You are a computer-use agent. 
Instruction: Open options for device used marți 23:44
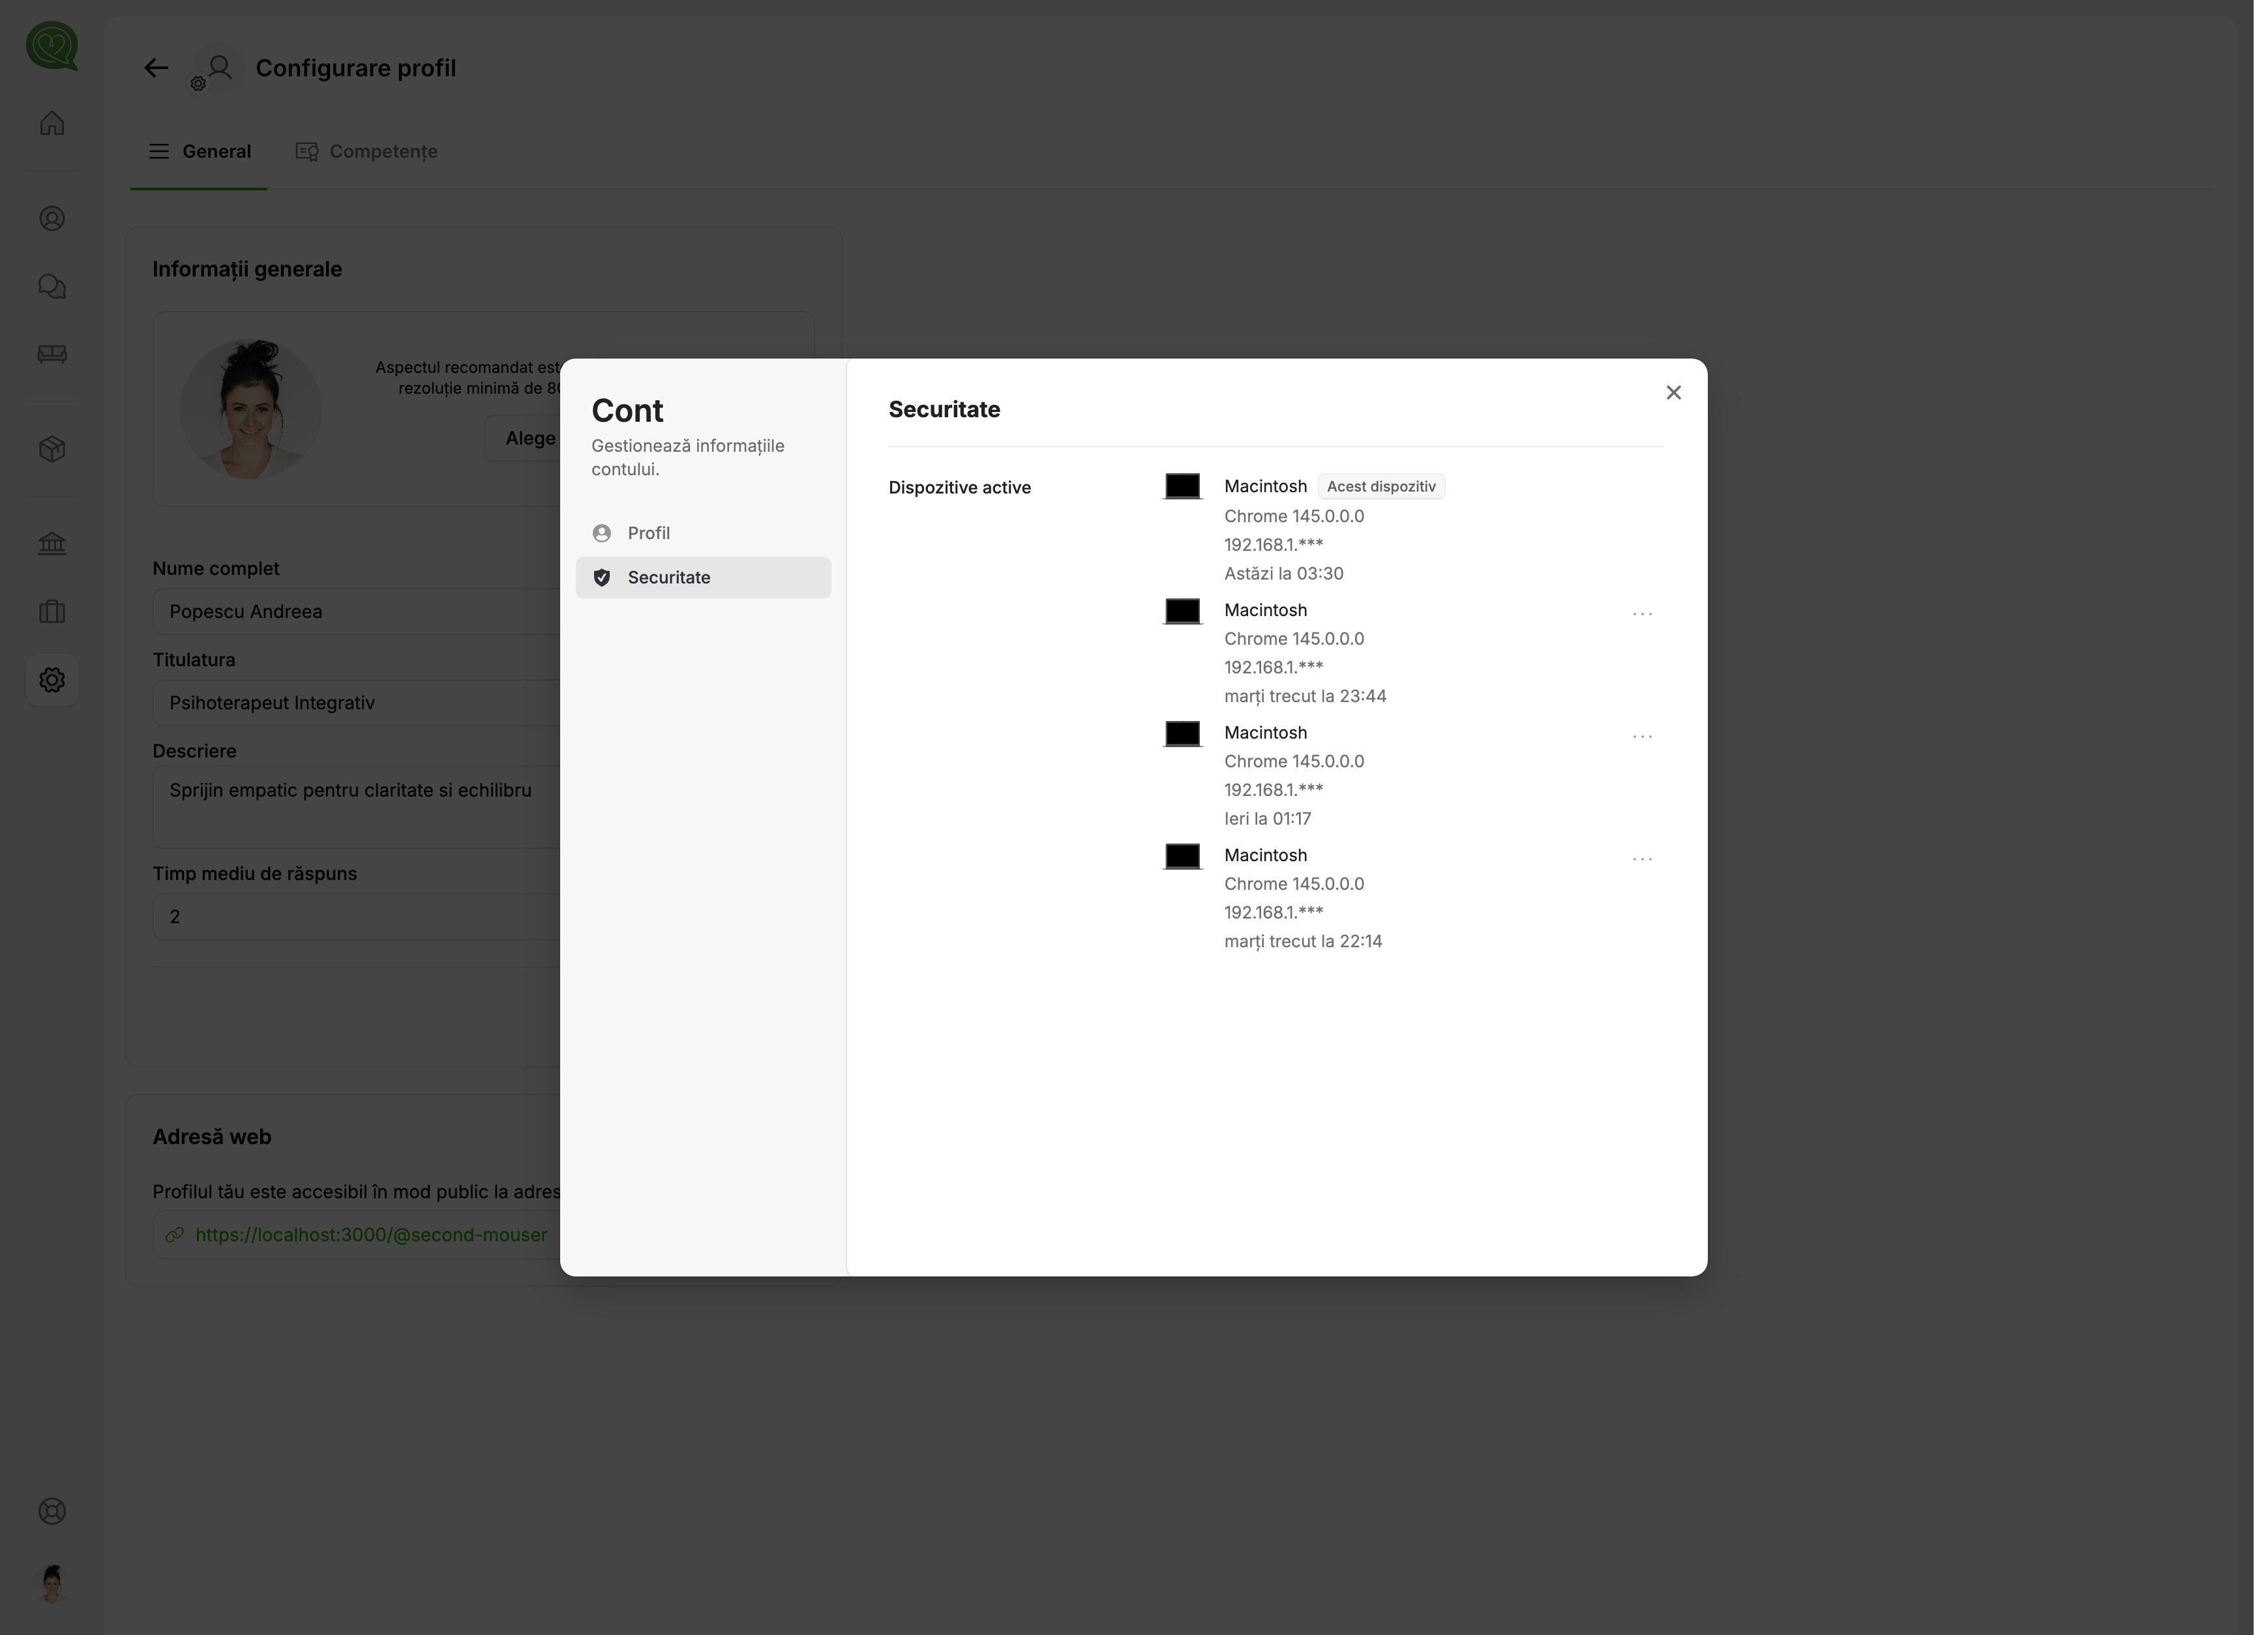[x=1642, y=613]
